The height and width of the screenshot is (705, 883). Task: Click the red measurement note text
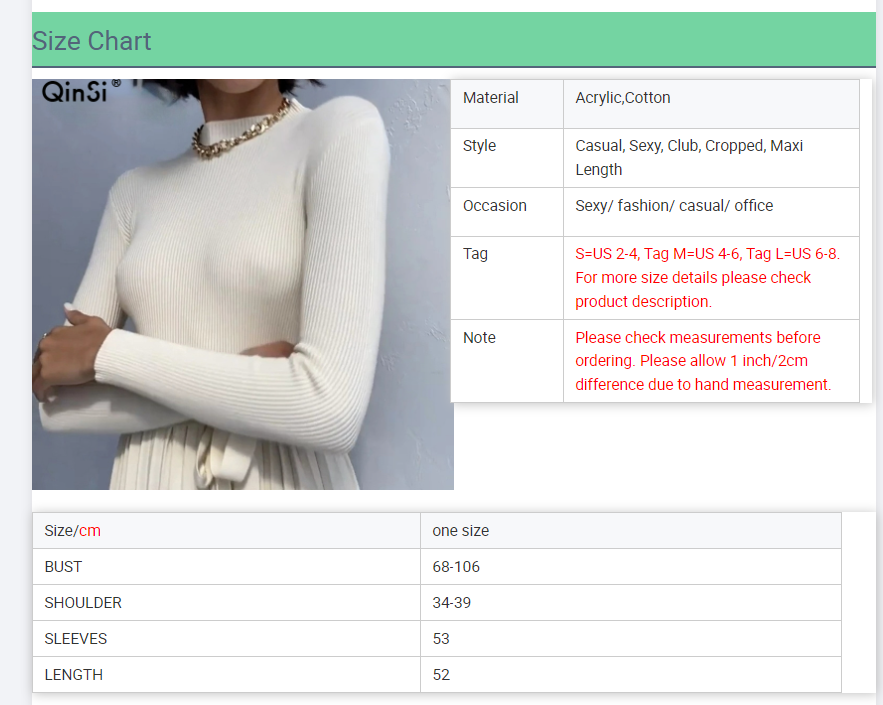tap(702, 361)
